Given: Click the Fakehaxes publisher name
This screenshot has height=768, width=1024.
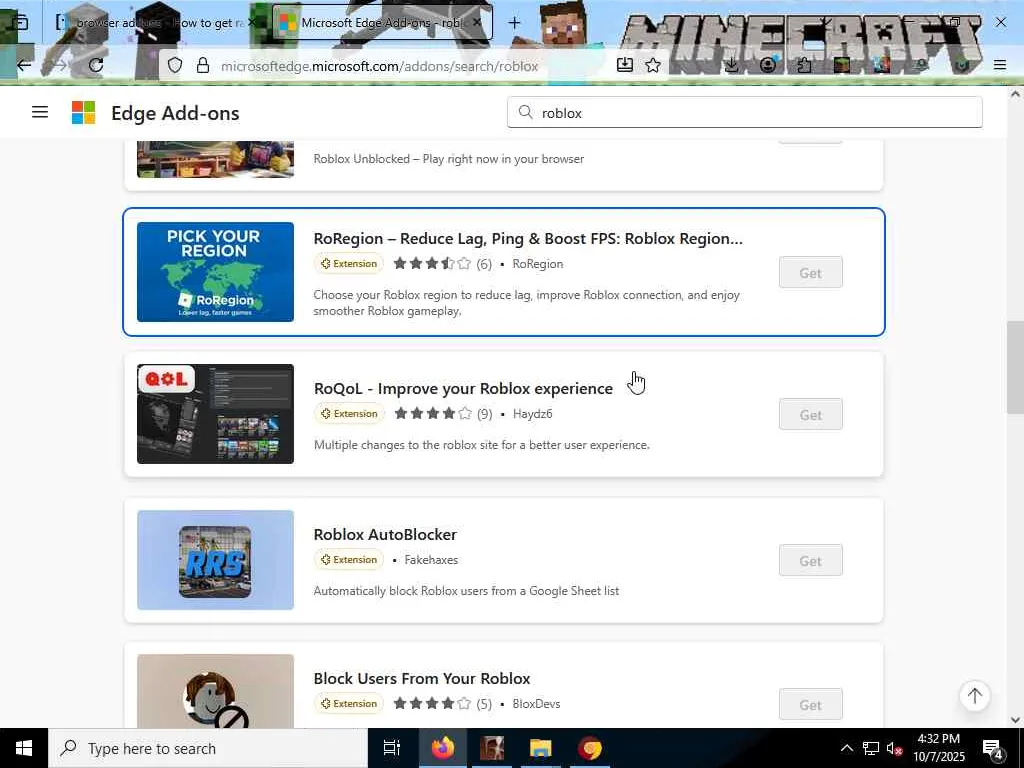Looking at the screenshot, I should [431, 560].
